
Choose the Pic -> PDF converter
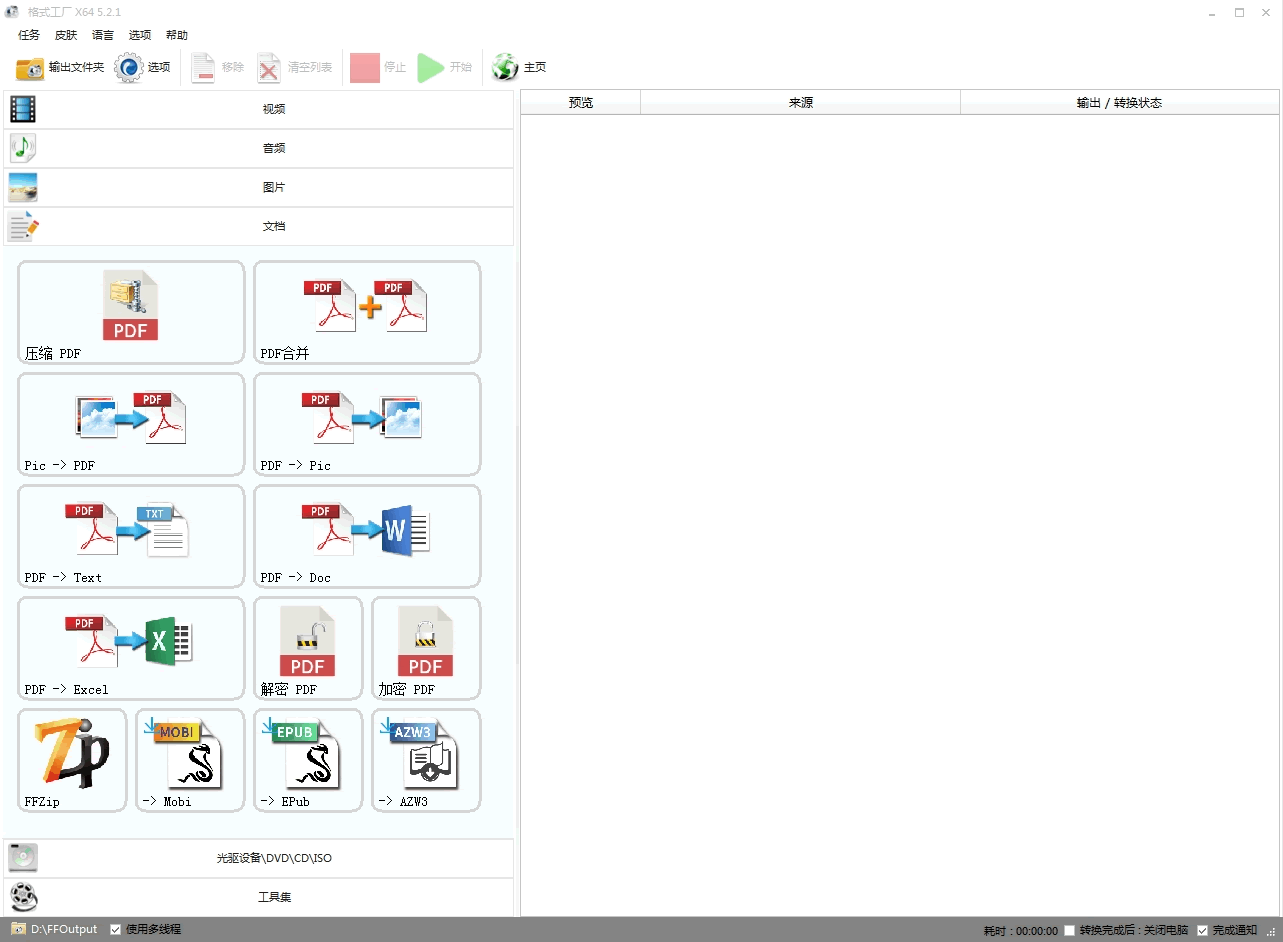pos(131,424)
